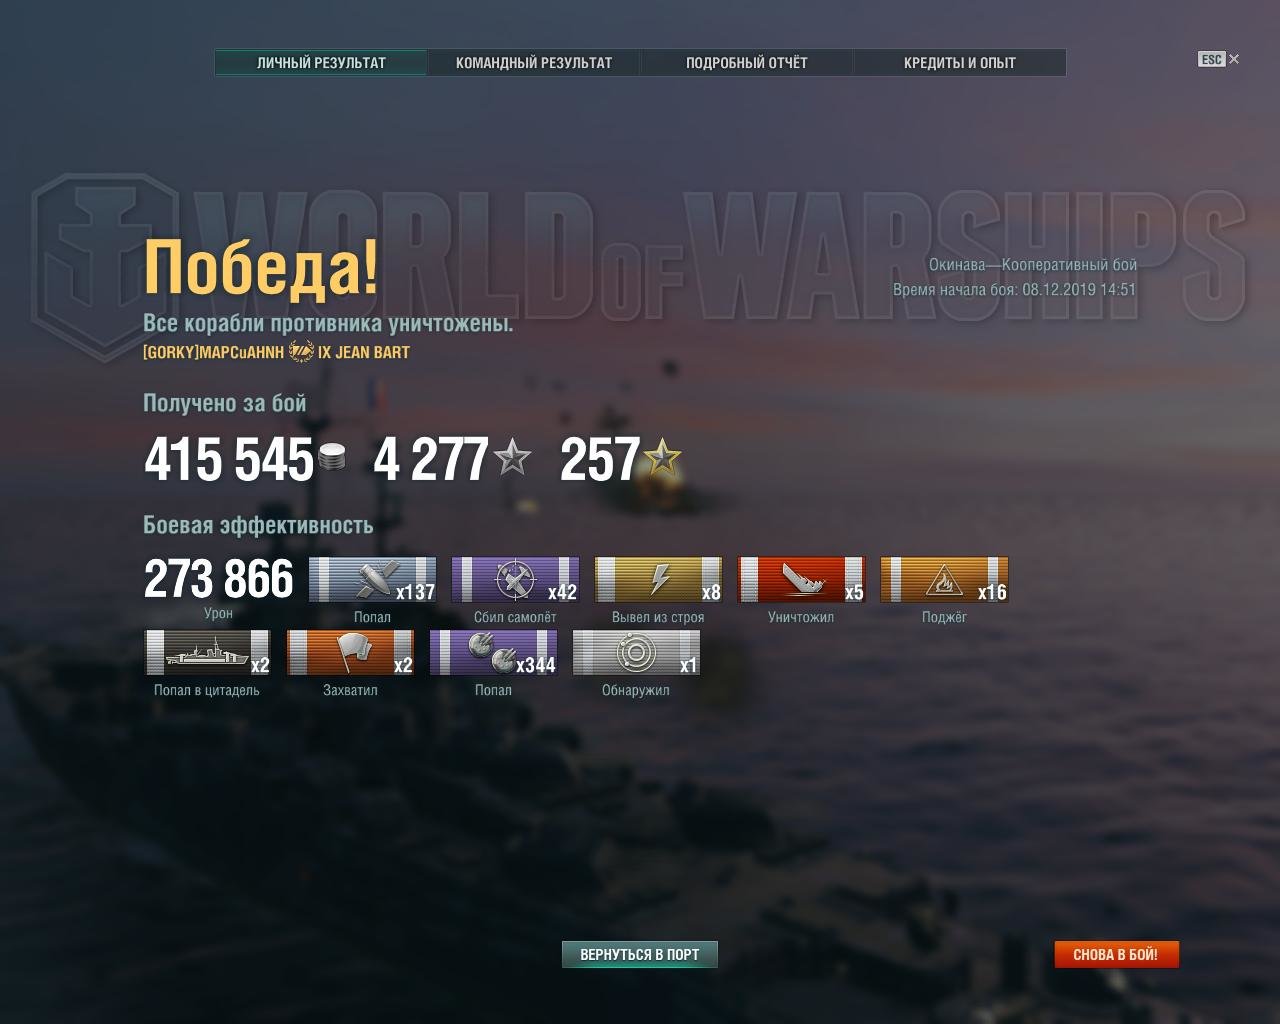Screen dimensions: 1280x1024
Task: Click the clan rank emblem by player name
Action: pyautogui.click(x=301, y=352)
